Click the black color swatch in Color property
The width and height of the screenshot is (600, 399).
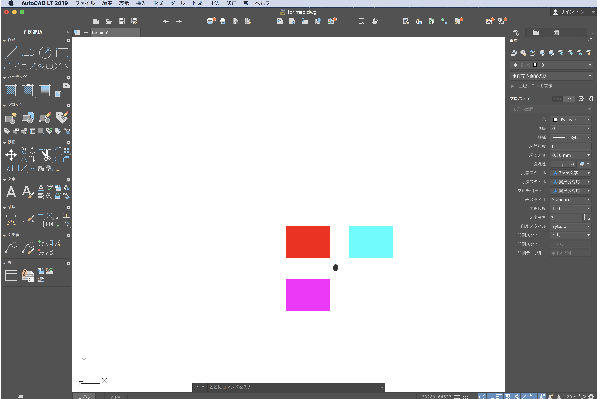coord(556,120)
